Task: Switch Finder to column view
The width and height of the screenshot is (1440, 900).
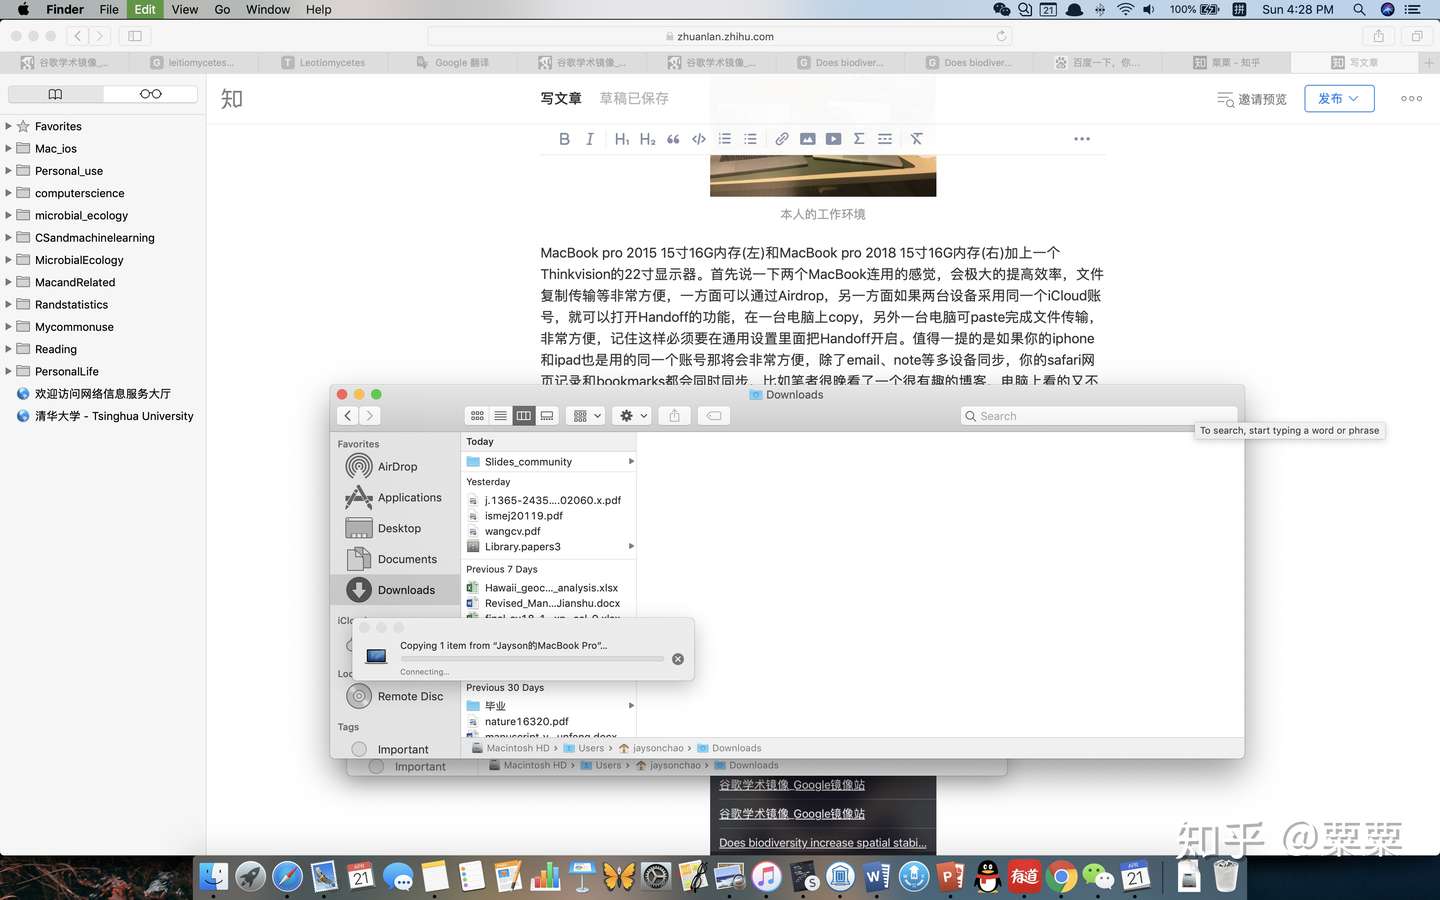Action: 524,416
